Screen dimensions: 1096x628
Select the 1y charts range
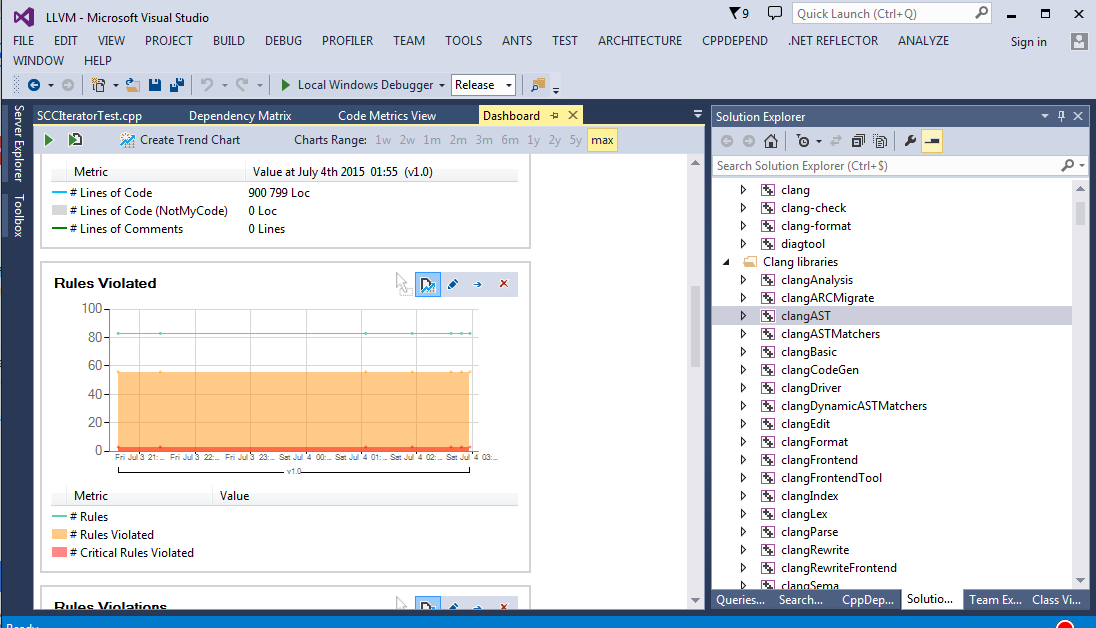coord(533,140)
